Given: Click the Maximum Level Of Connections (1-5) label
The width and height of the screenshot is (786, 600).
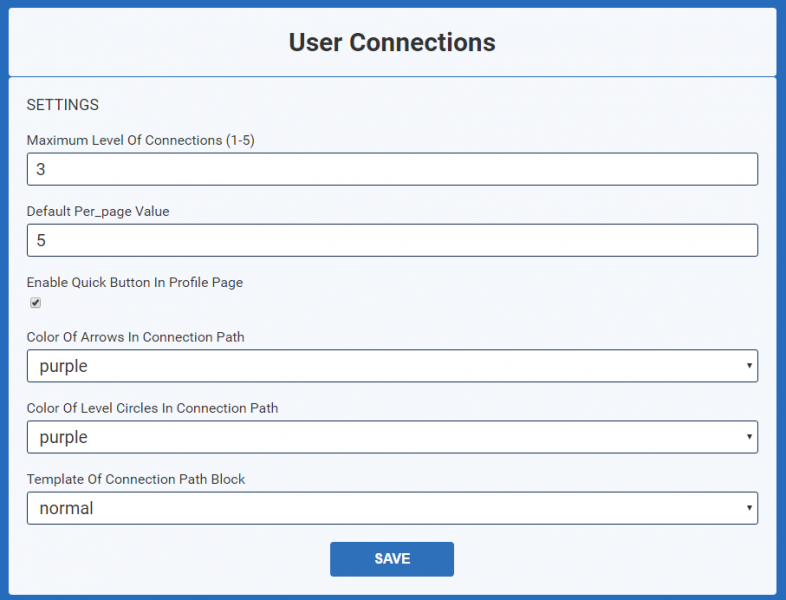Looking at the screenshot, I should [140, 140].
